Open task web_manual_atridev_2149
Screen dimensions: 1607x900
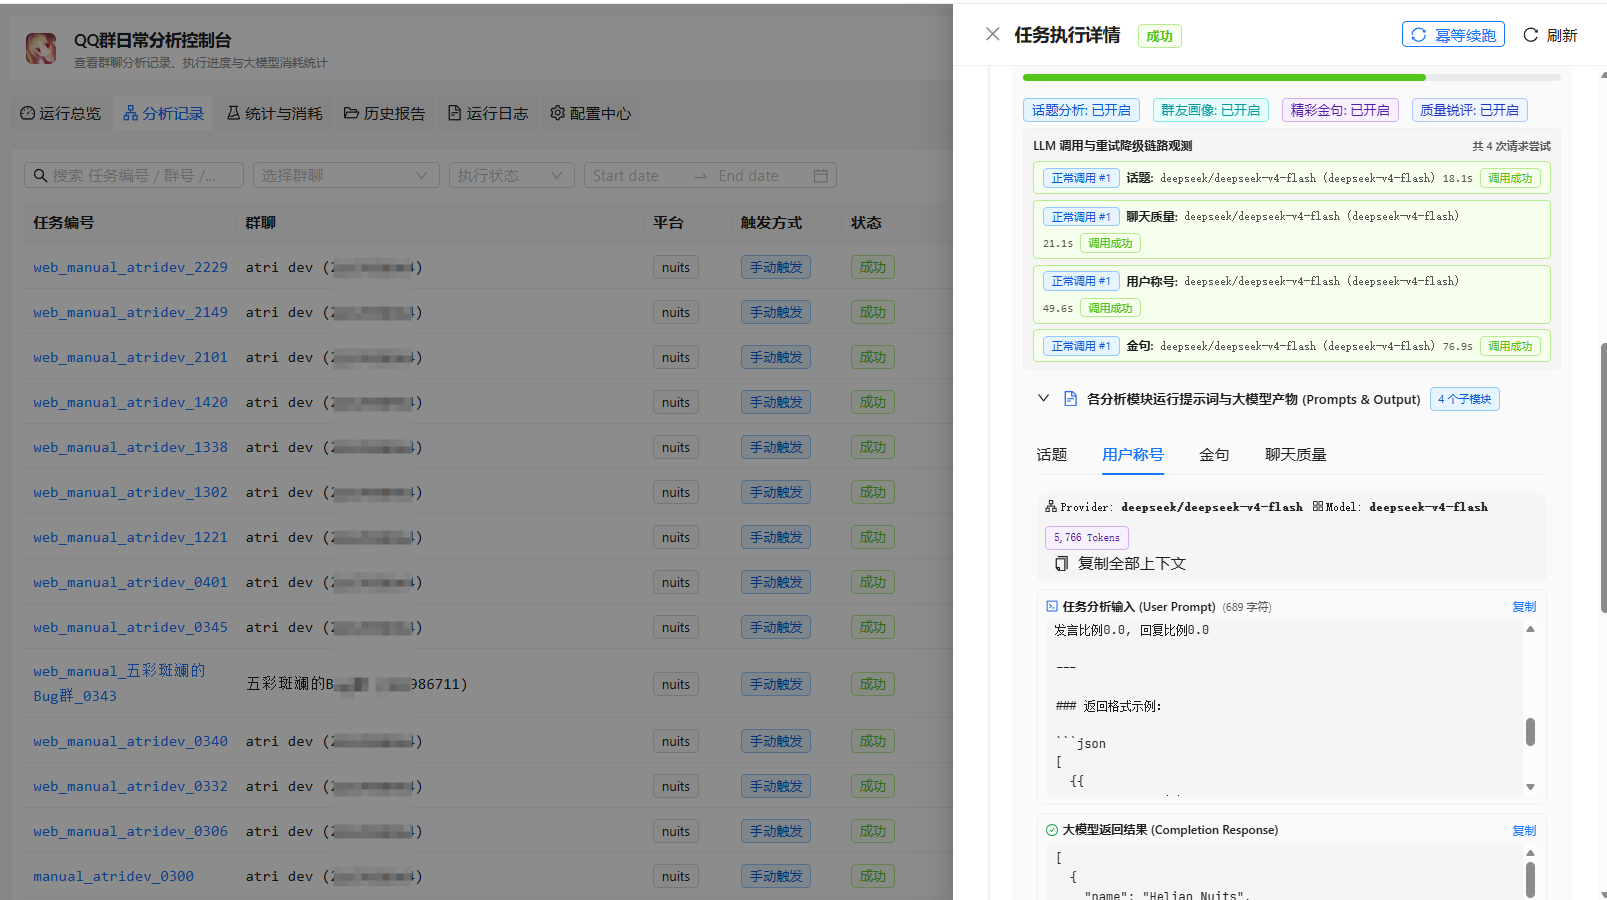130,312
